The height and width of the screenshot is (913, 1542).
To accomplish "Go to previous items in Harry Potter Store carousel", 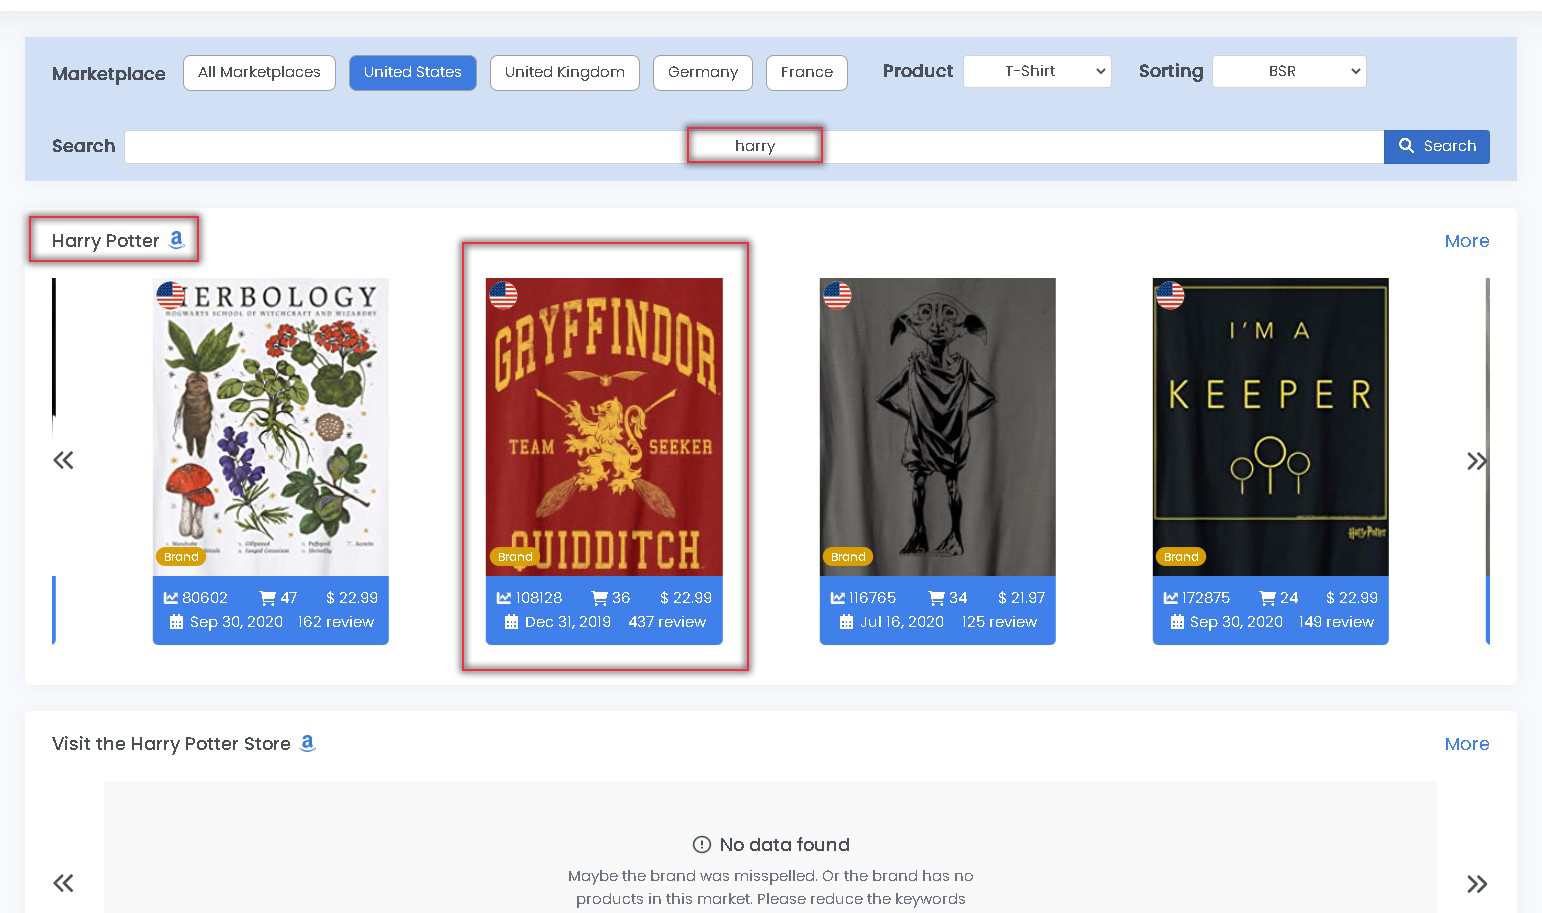I will click(63, 883).
